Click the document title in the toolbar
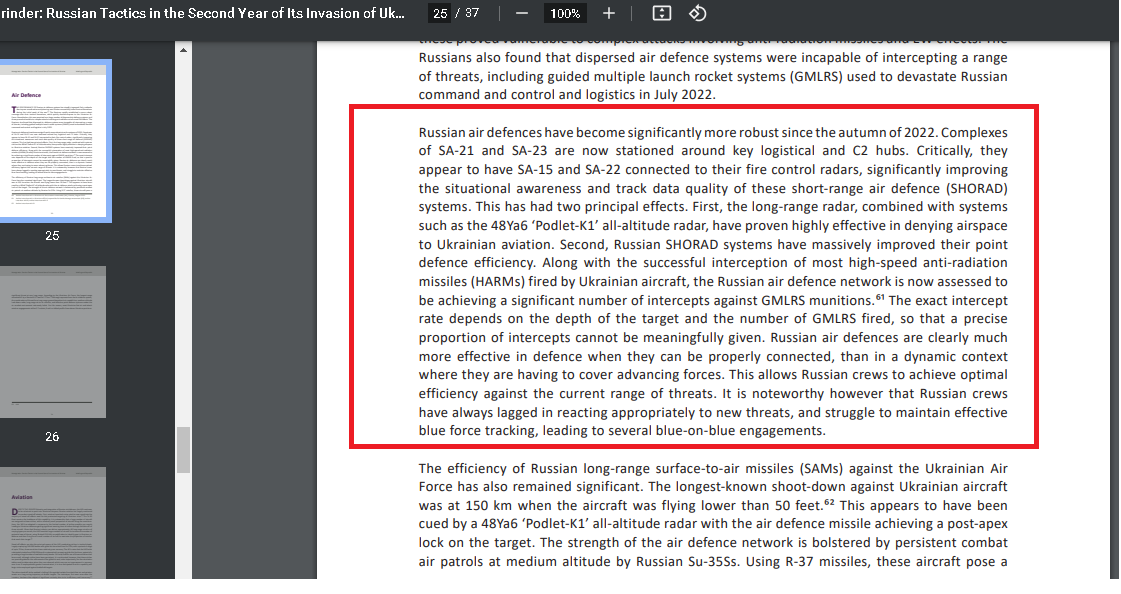The image size is (1121, 594). point(202,14)
